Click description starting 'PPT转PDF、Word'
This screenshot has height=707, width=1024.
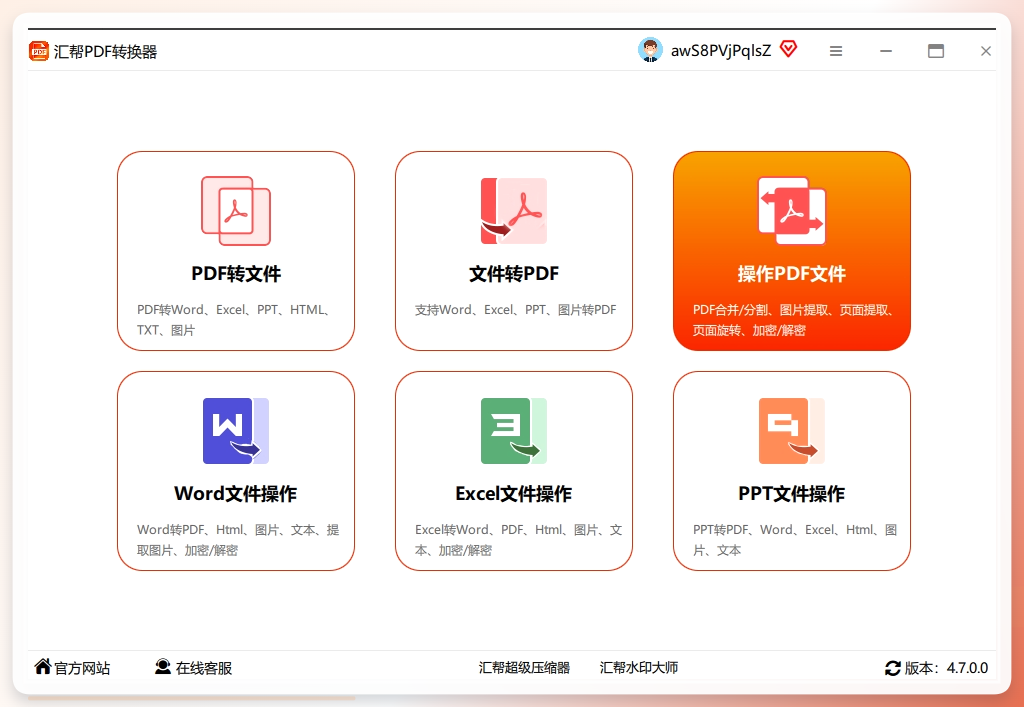pos(795,540)
